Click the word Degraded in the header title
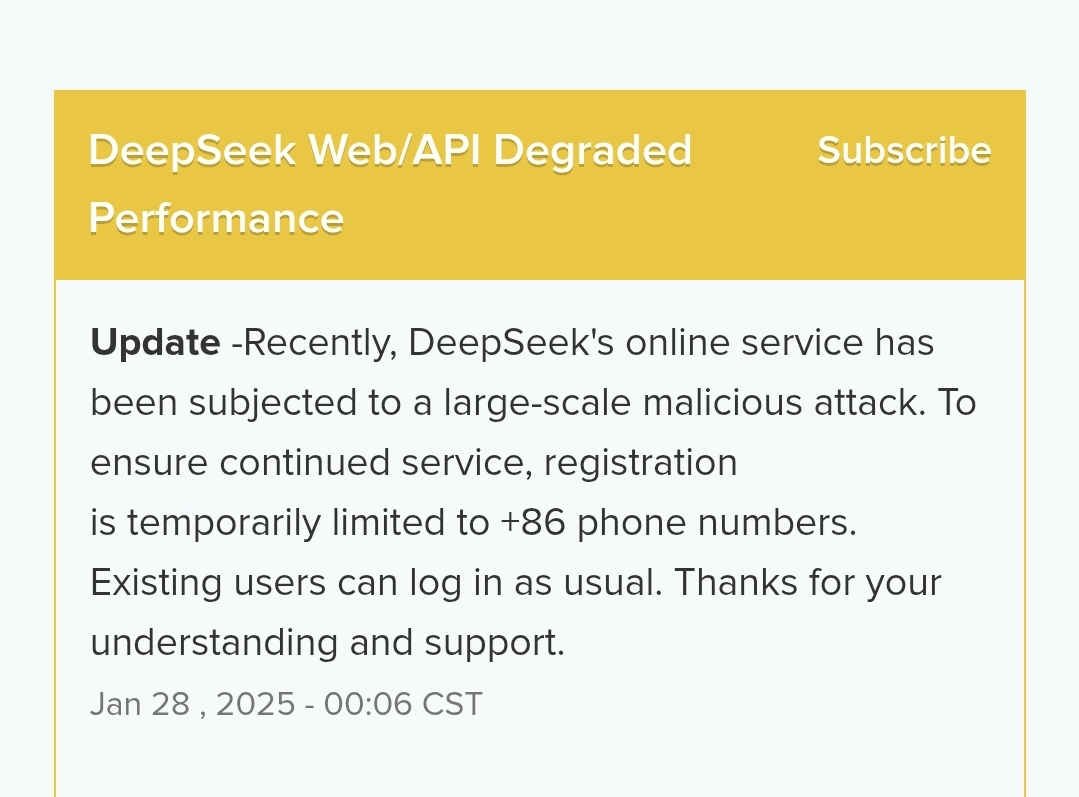Image resolution: width=1079 pixels, height=797 pixels. pyautogui.click(x=592, y=151)
